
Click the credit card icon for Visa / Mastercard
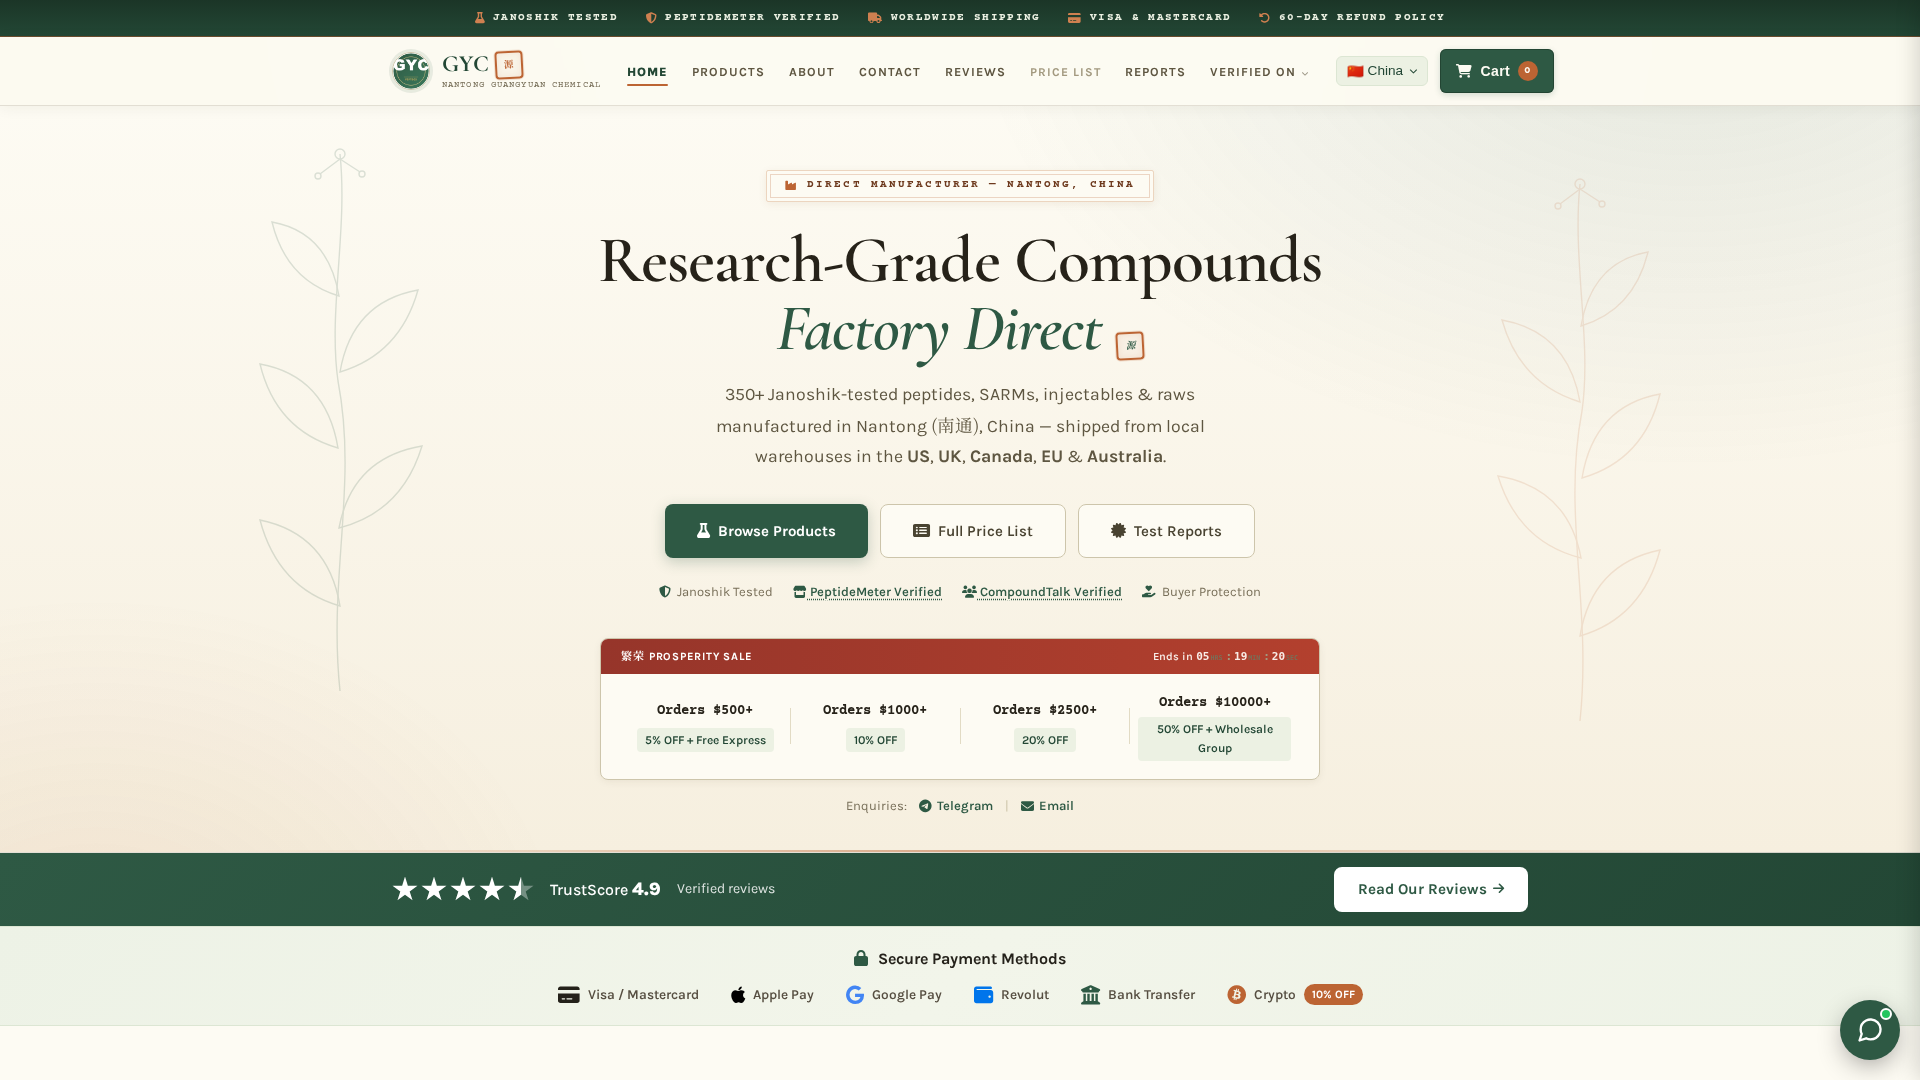point(568,995)
